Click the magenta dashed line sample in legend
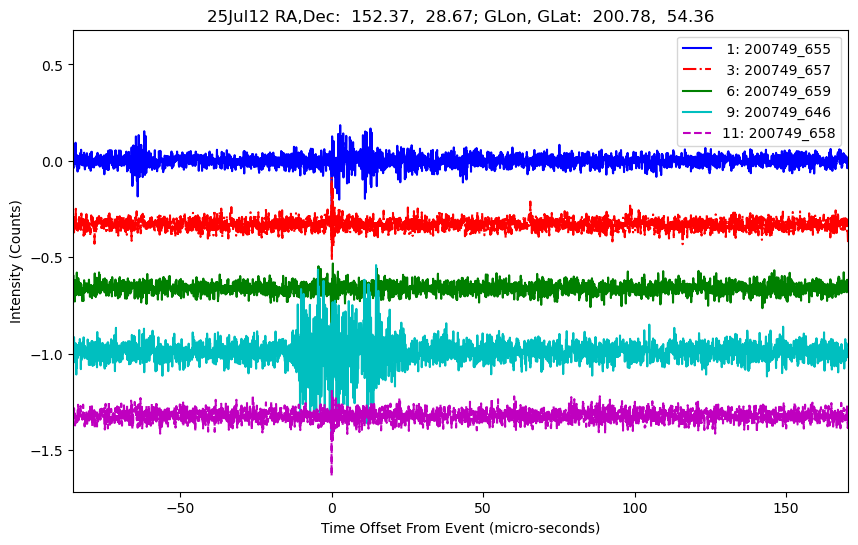This screenshot has width=858, height=545. tap(697, 132)
